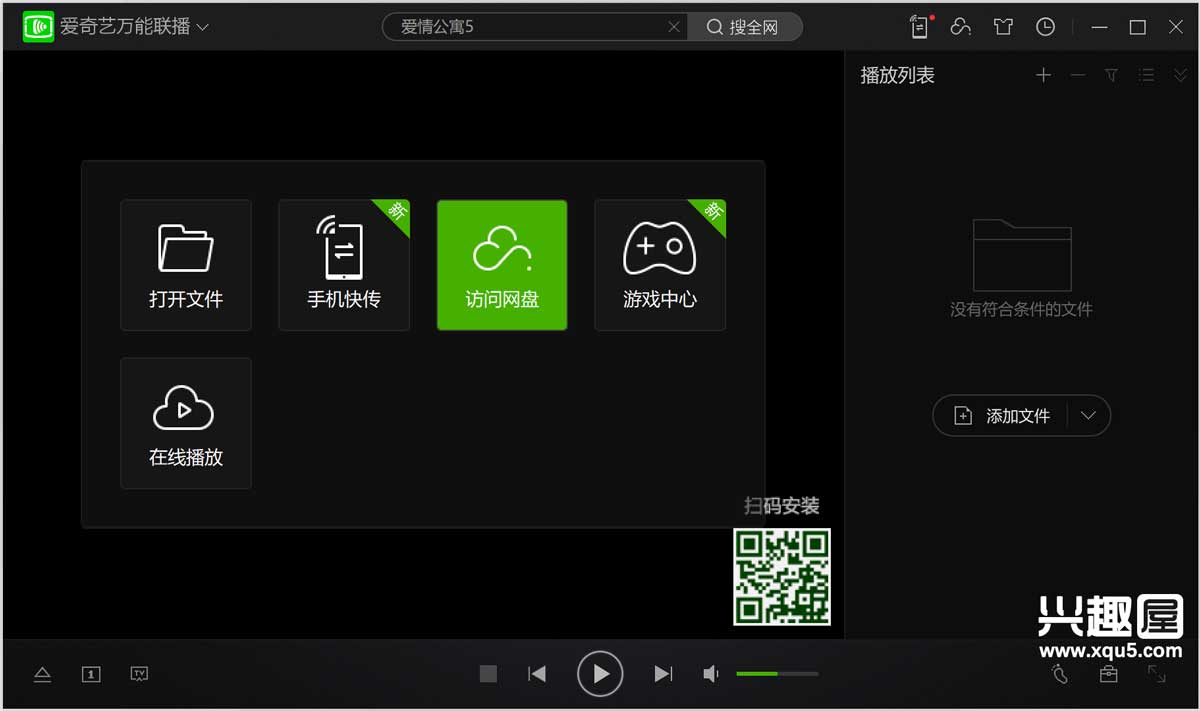Add item with playlist plus icon
Viewport: 1200px width, 711px height.
pos(1043,75)
